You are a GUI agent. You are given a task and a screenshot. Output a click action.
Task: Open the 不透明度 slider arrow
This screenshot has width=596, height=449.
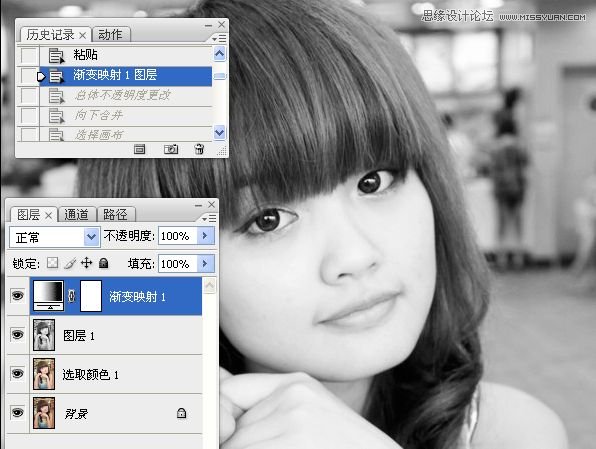(x=205, y=236)
